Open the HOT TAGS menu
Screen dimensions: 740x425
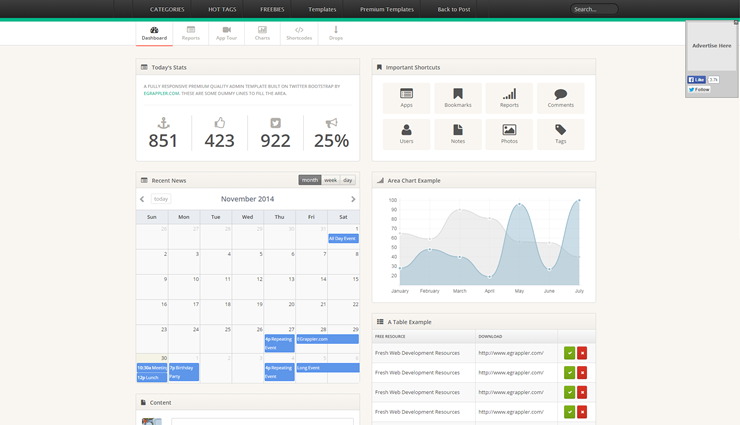pyautogui.click(x=222, y=9)
